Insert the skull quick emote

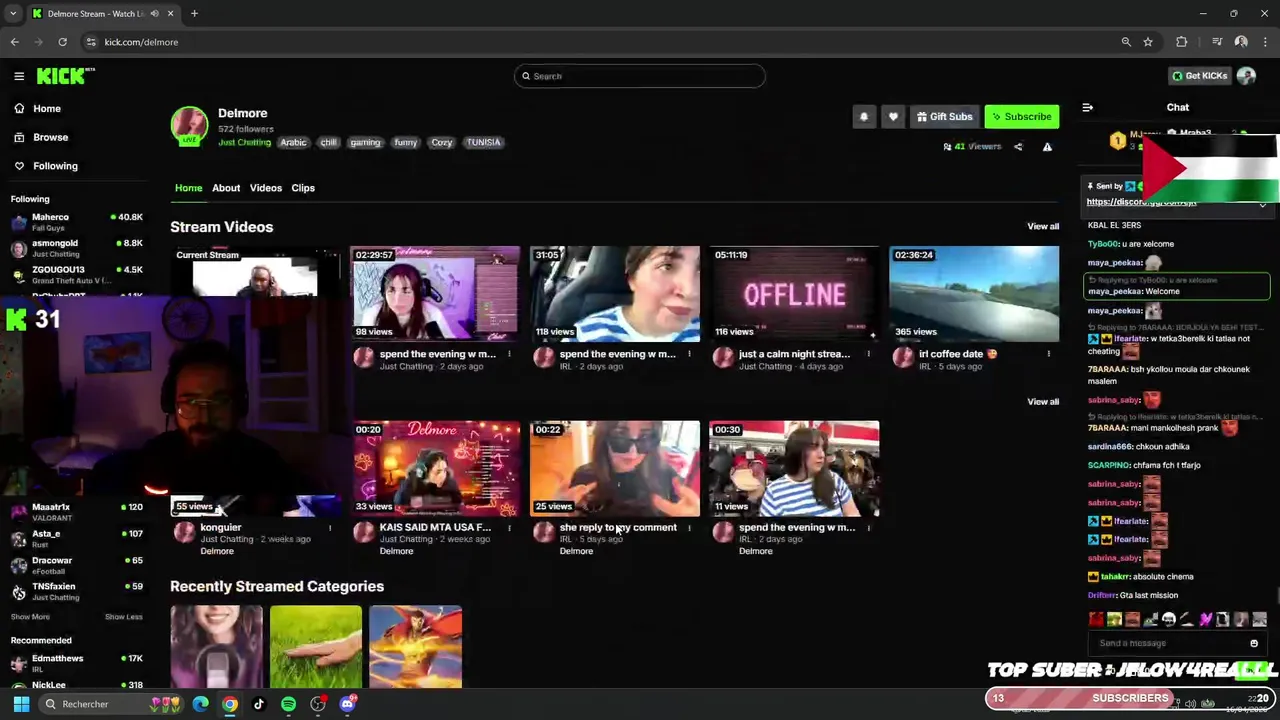click(x=1168, y=620)
